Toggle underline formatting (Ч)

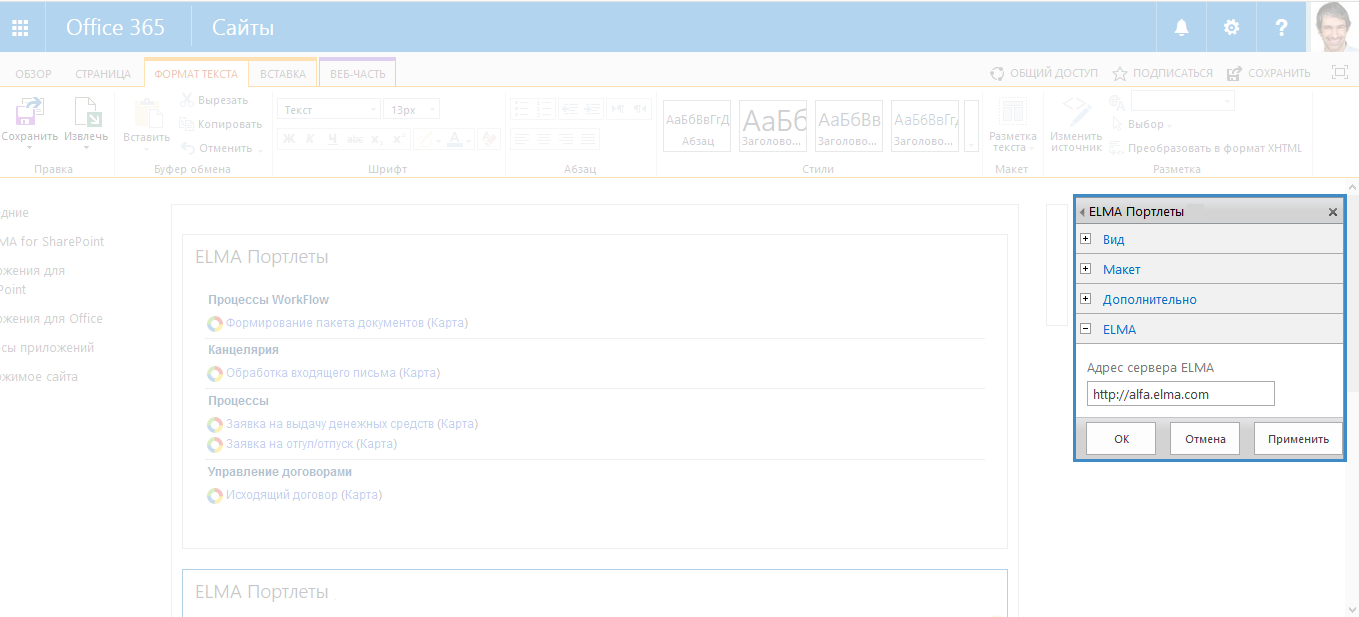(x=332, y=139)
